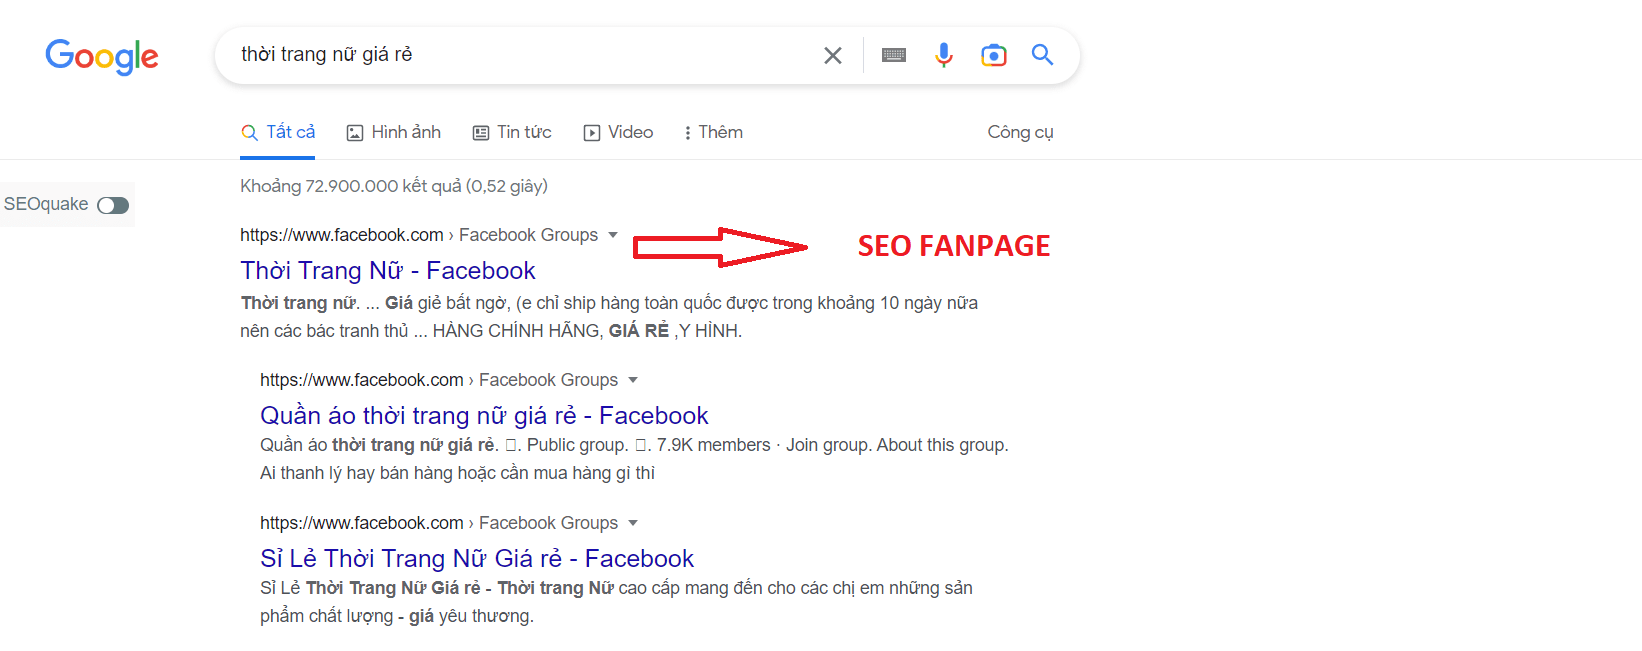Open the Thời Trang Nữ - Facebook result
This screenshot has width=1642, height=651.
(388, 271)
